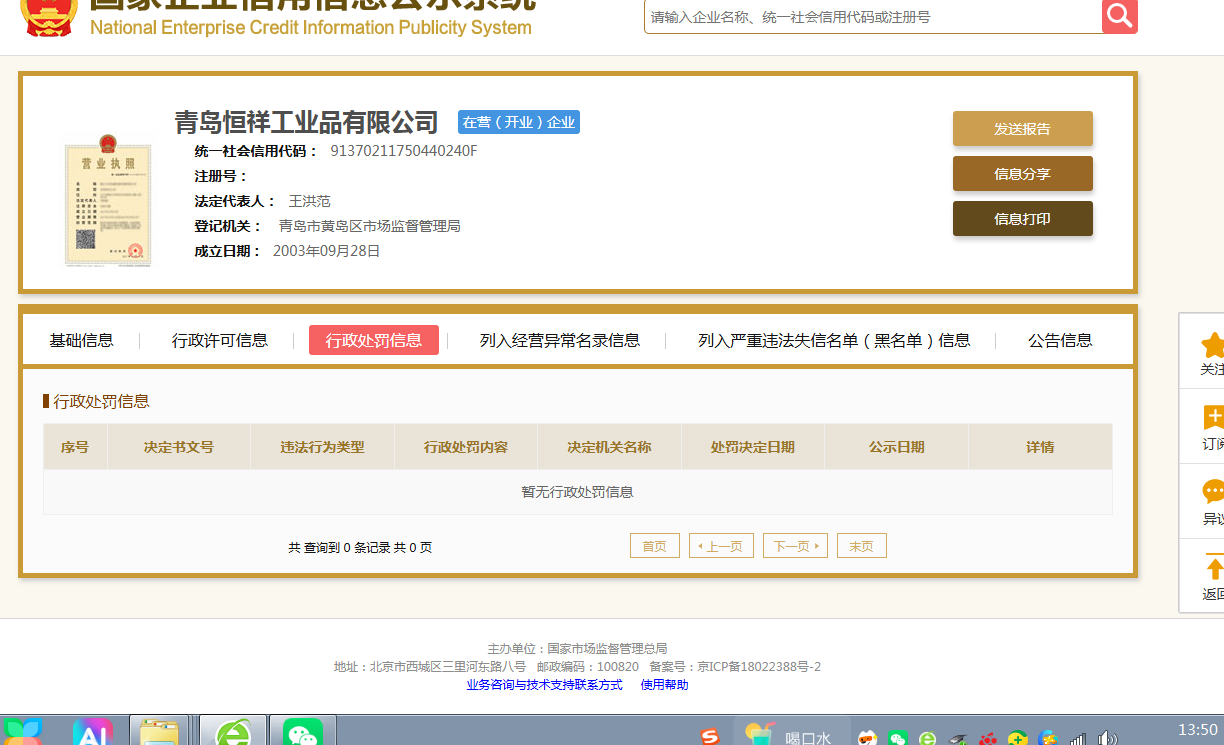The width and height of the screenshot is (1224, 745).
Task: Click the 详情 column header
Action: [x=1040, y=447]
